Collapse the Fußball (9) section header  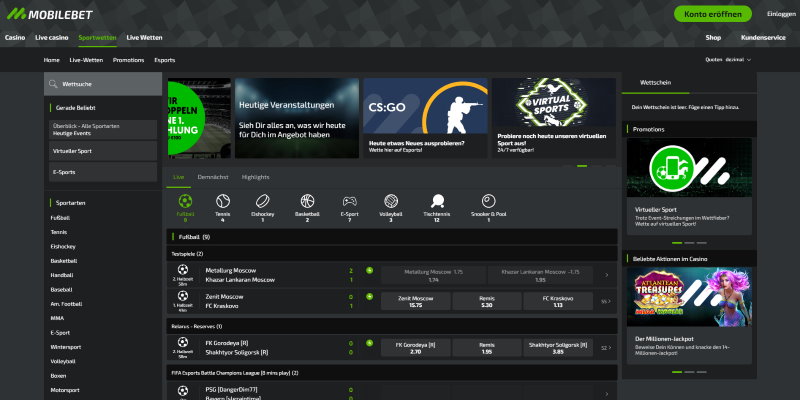[392, 237]
